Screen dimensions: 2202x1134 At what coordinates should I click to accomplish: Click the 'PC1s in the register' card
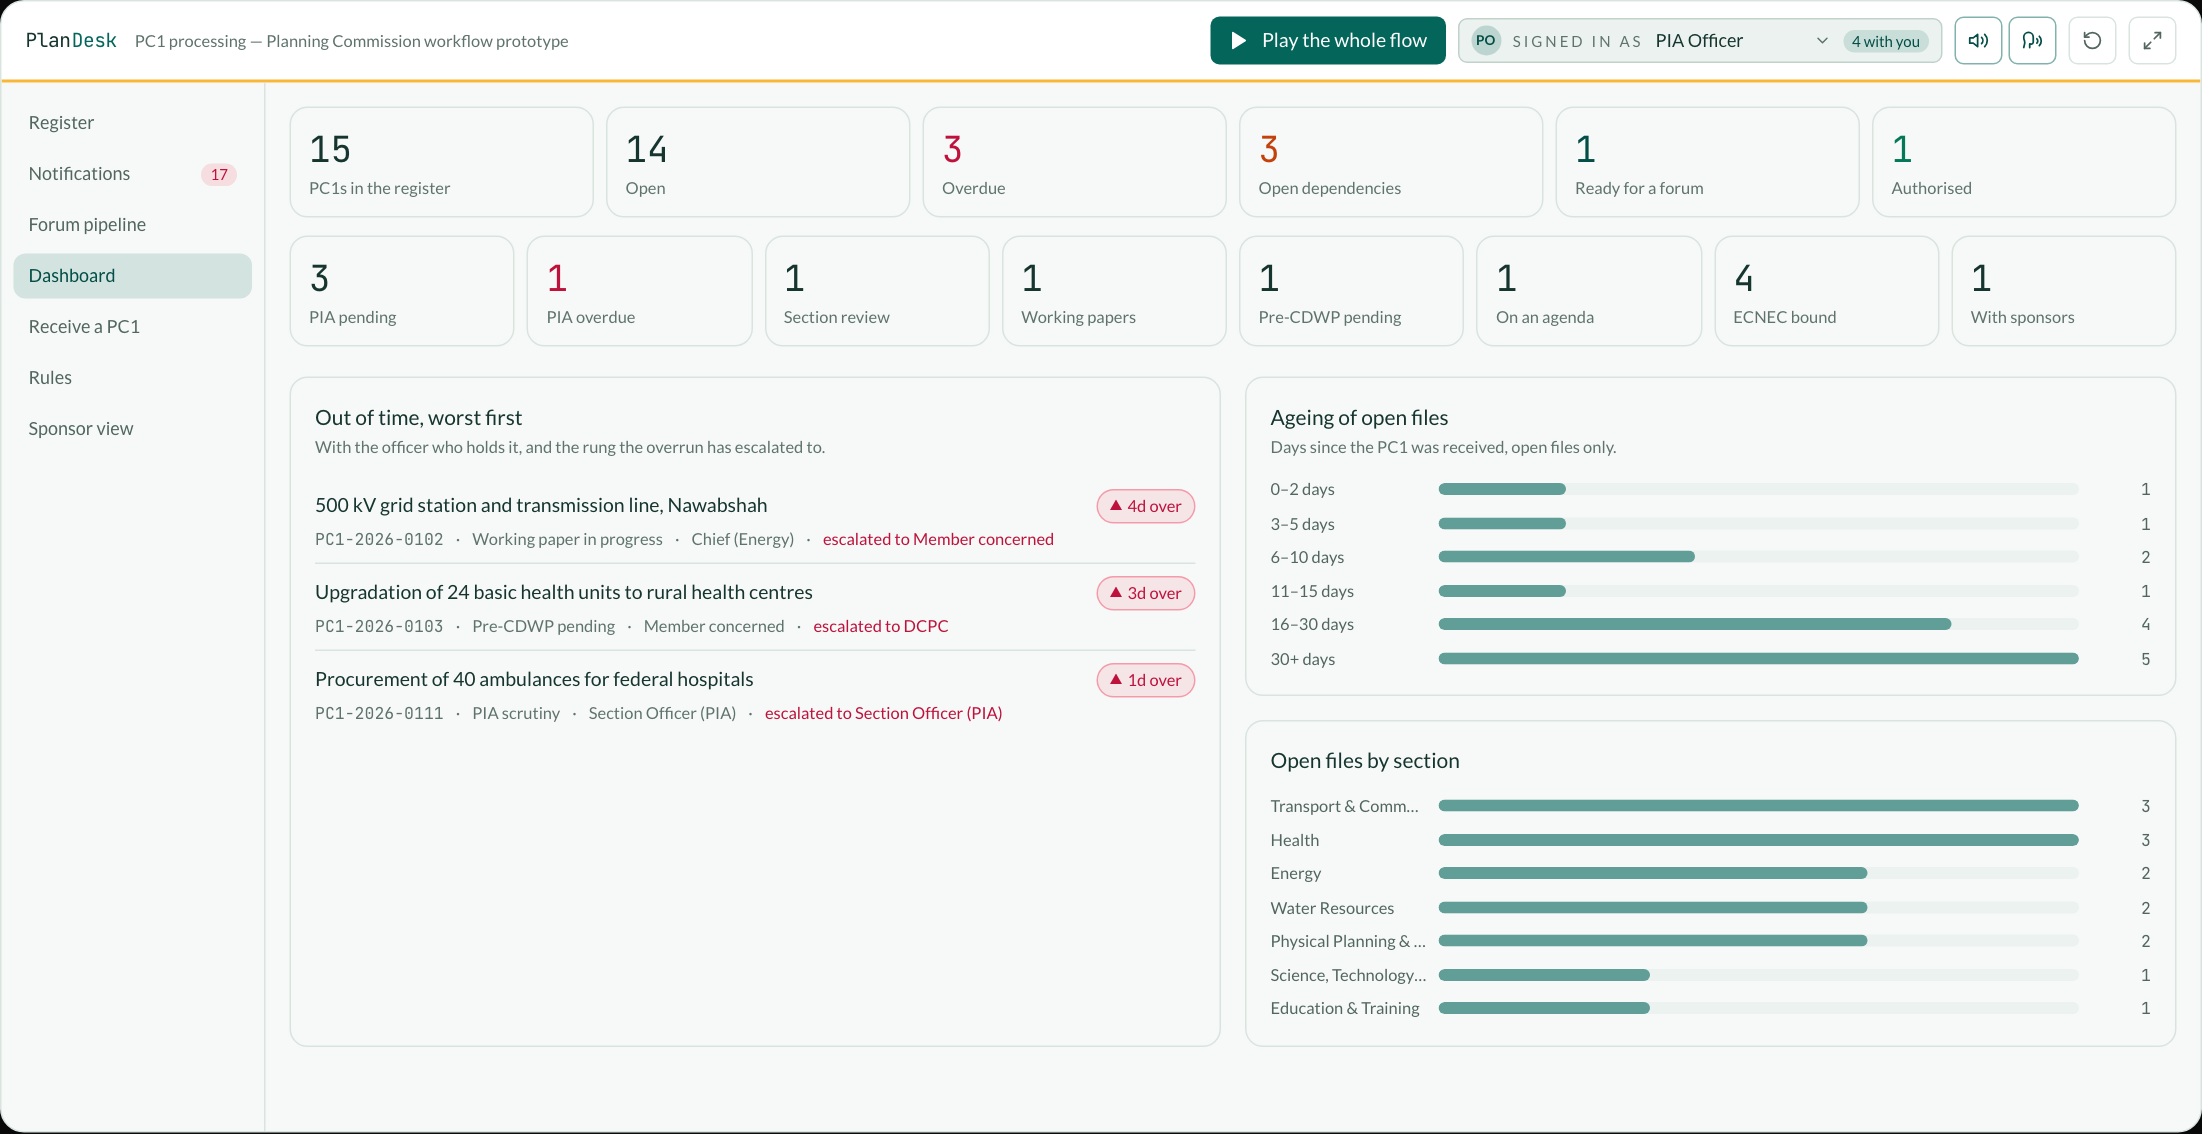pos(441,162)
